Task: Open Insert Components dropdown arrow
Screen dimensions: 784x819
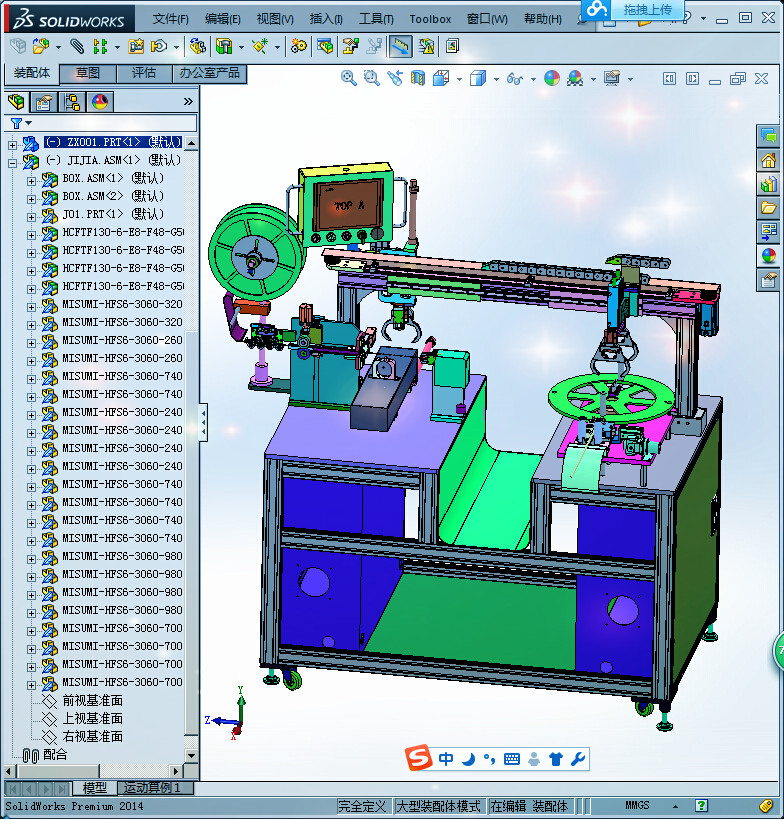Action: tap(58, 48)
